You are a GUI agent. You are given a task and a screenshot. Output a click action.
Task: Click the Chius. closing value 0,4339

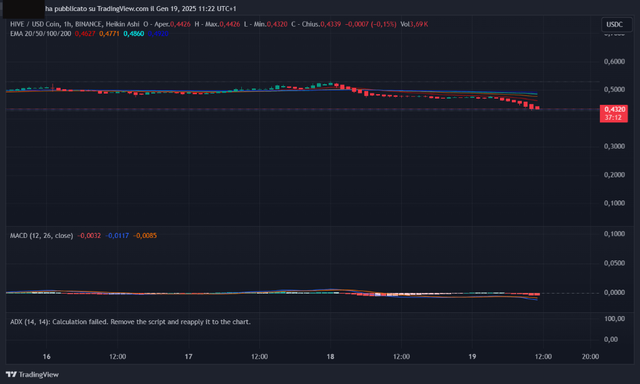(x=331, y=24)
